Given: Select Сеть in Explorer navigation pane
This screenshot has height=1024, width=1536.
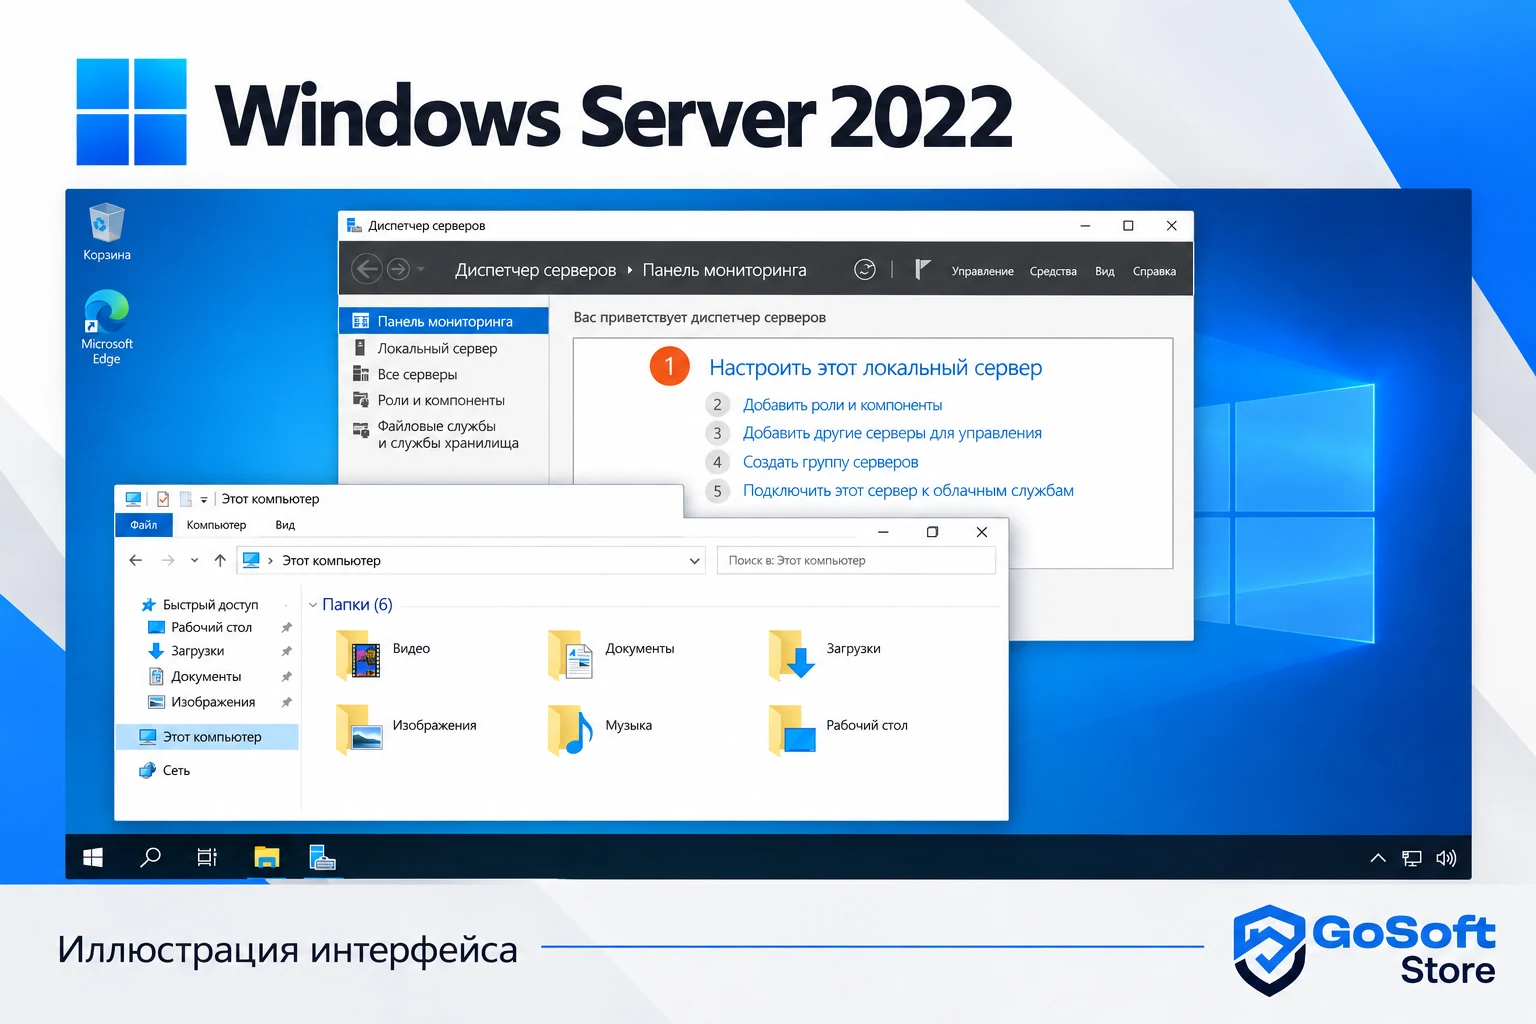Looking at the screenshot, I should coord(164,771).
